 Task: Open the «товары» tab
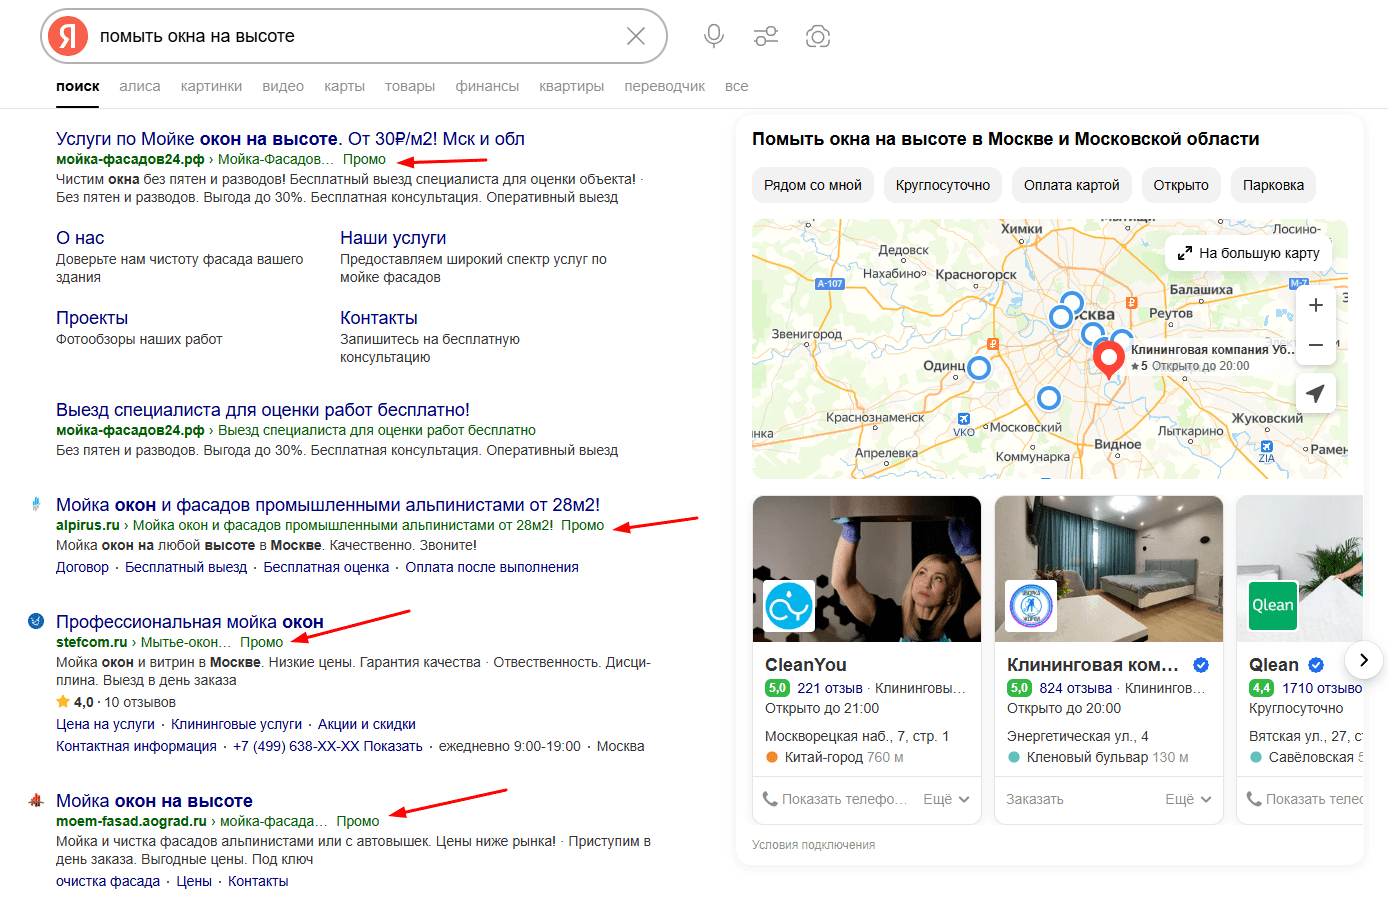coord(410,86)
